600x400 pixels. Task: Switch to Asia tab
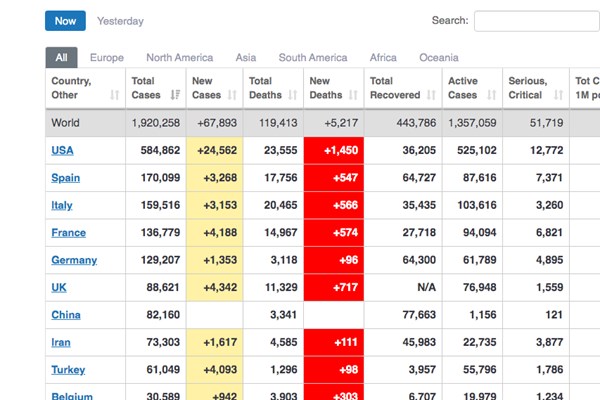click(x=246, y=58)
